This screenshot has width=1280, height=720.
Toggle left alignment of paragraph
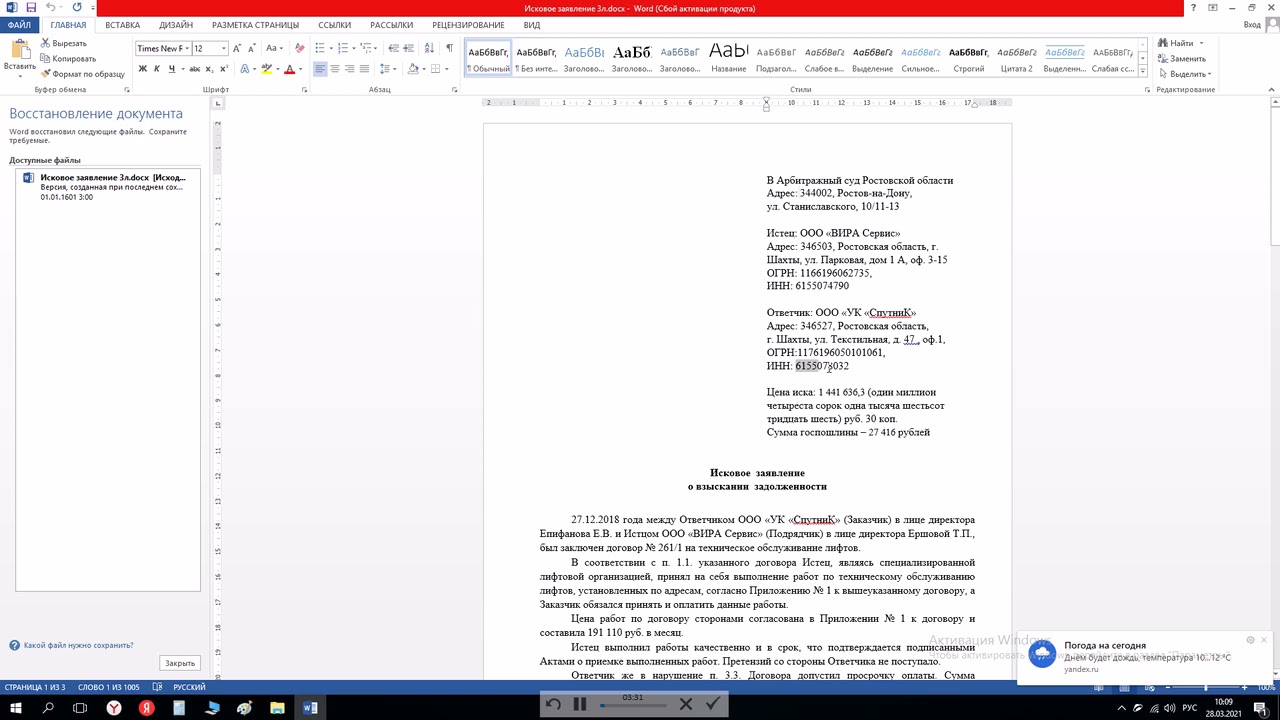(x=320, y=69)
